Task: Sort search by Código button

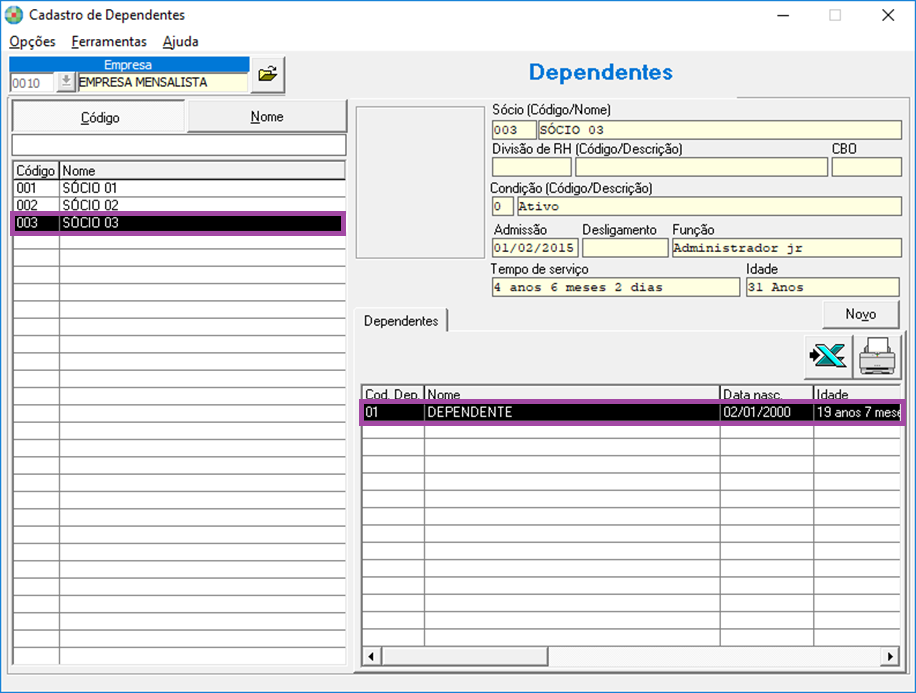Action: [x=99, y=117]
